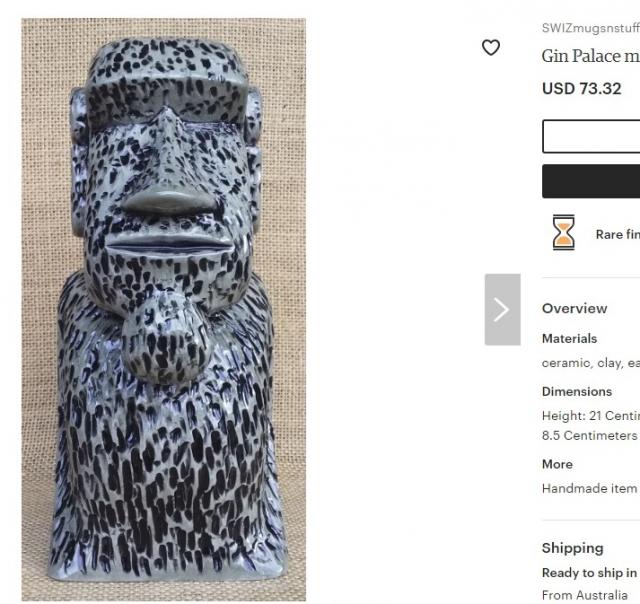
Task: Click the hourglass Rare find icon
Action: 564,232
